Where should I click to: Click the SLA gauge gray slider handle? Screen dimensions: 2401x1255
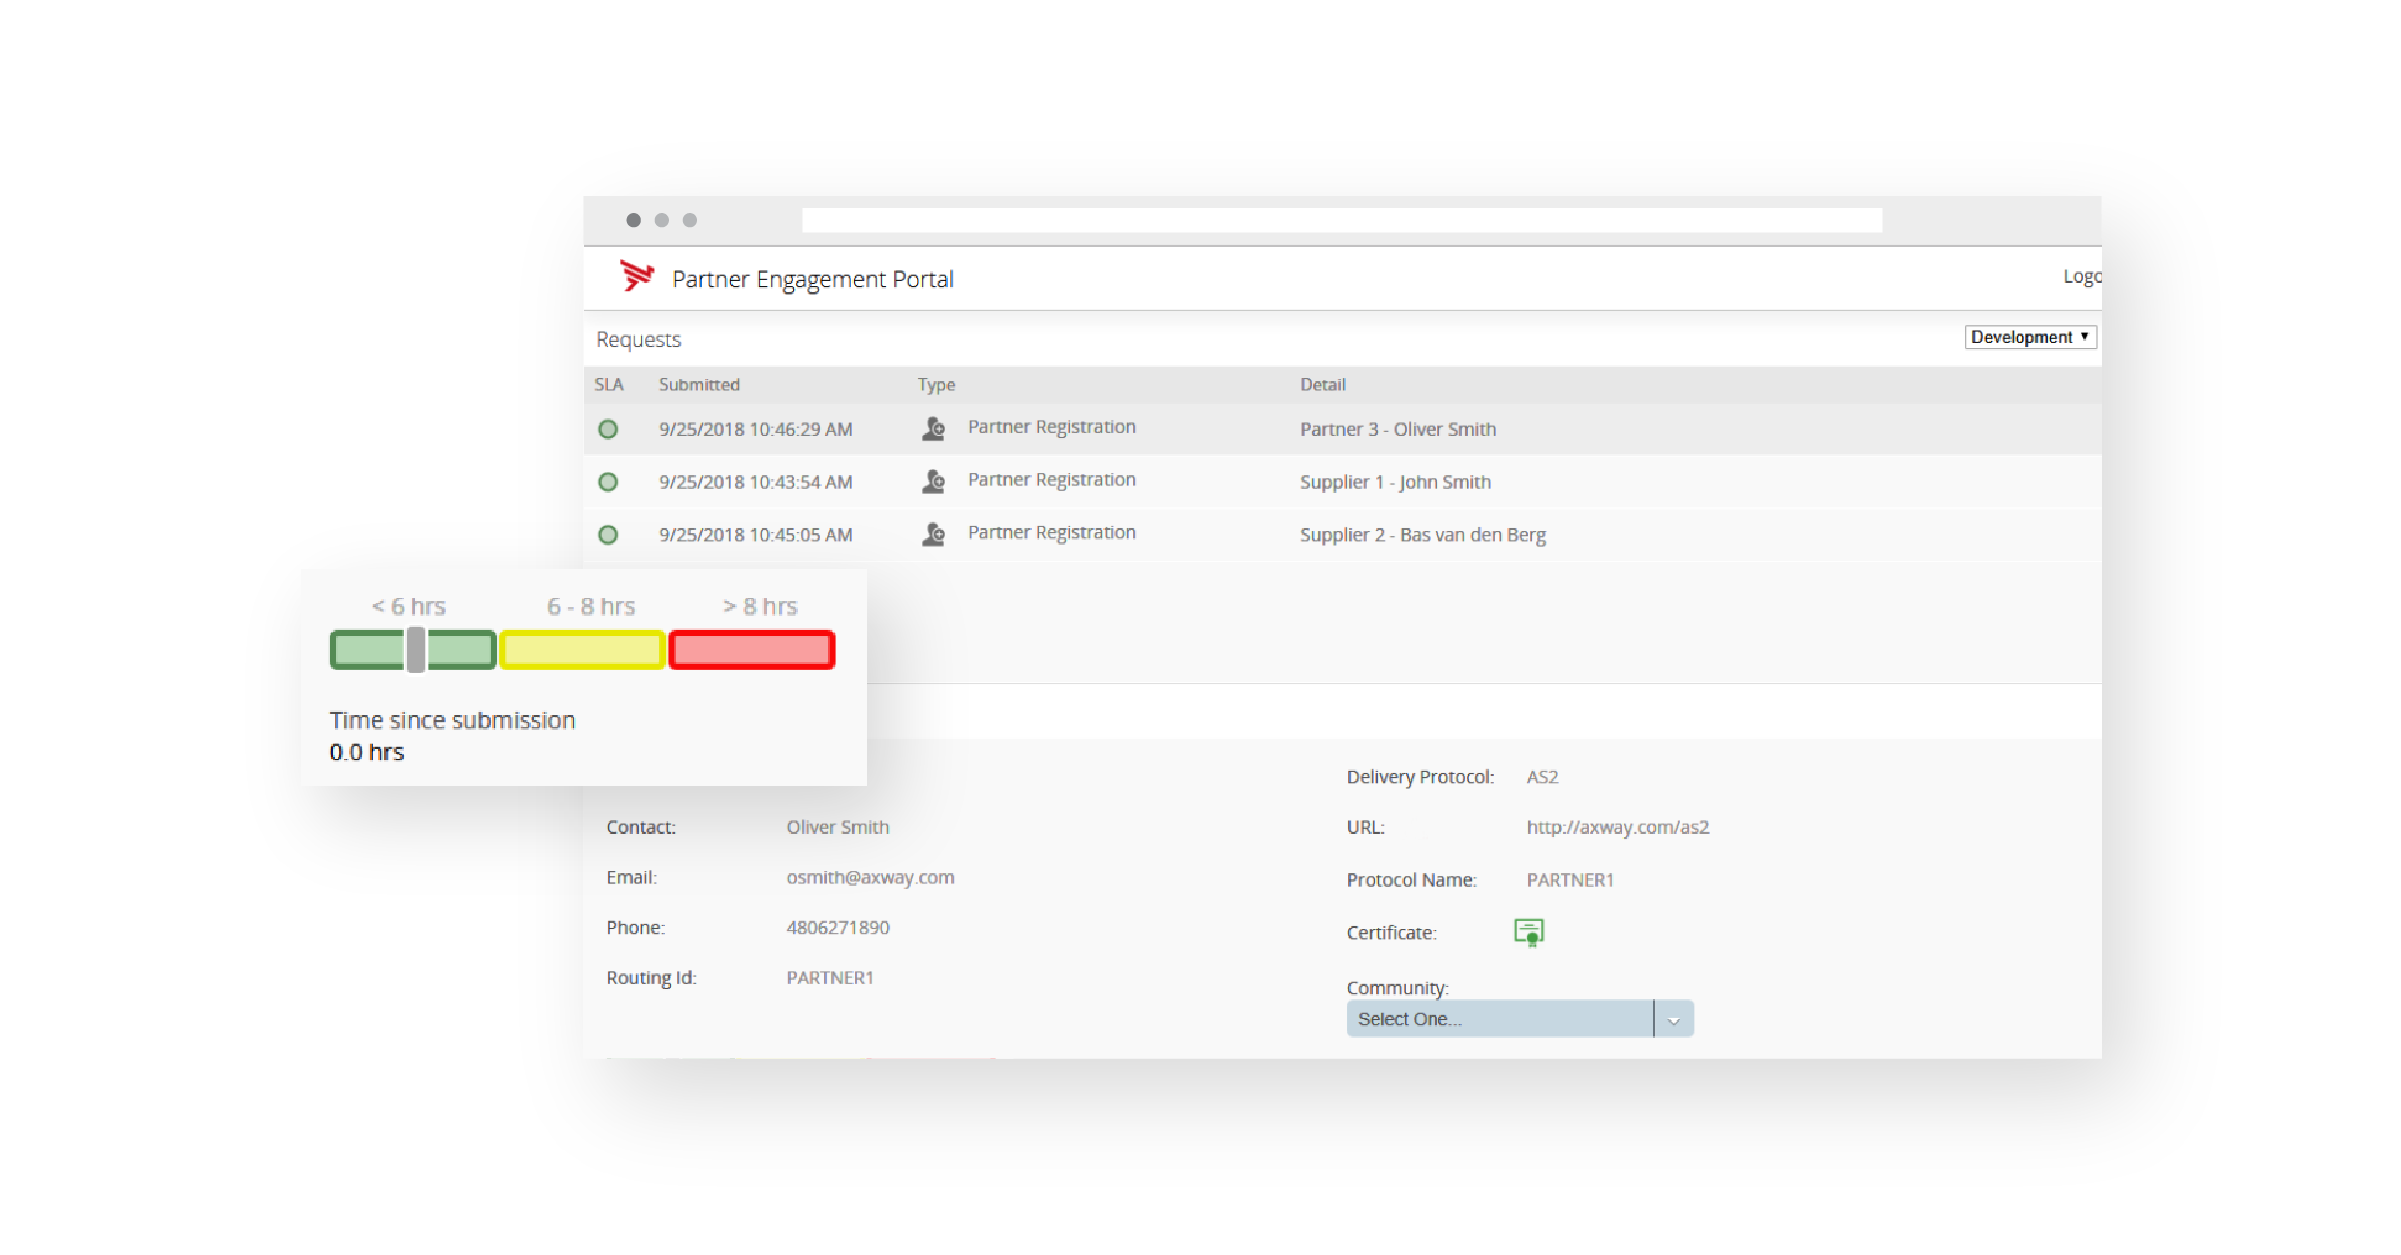(x=416, y=650)
